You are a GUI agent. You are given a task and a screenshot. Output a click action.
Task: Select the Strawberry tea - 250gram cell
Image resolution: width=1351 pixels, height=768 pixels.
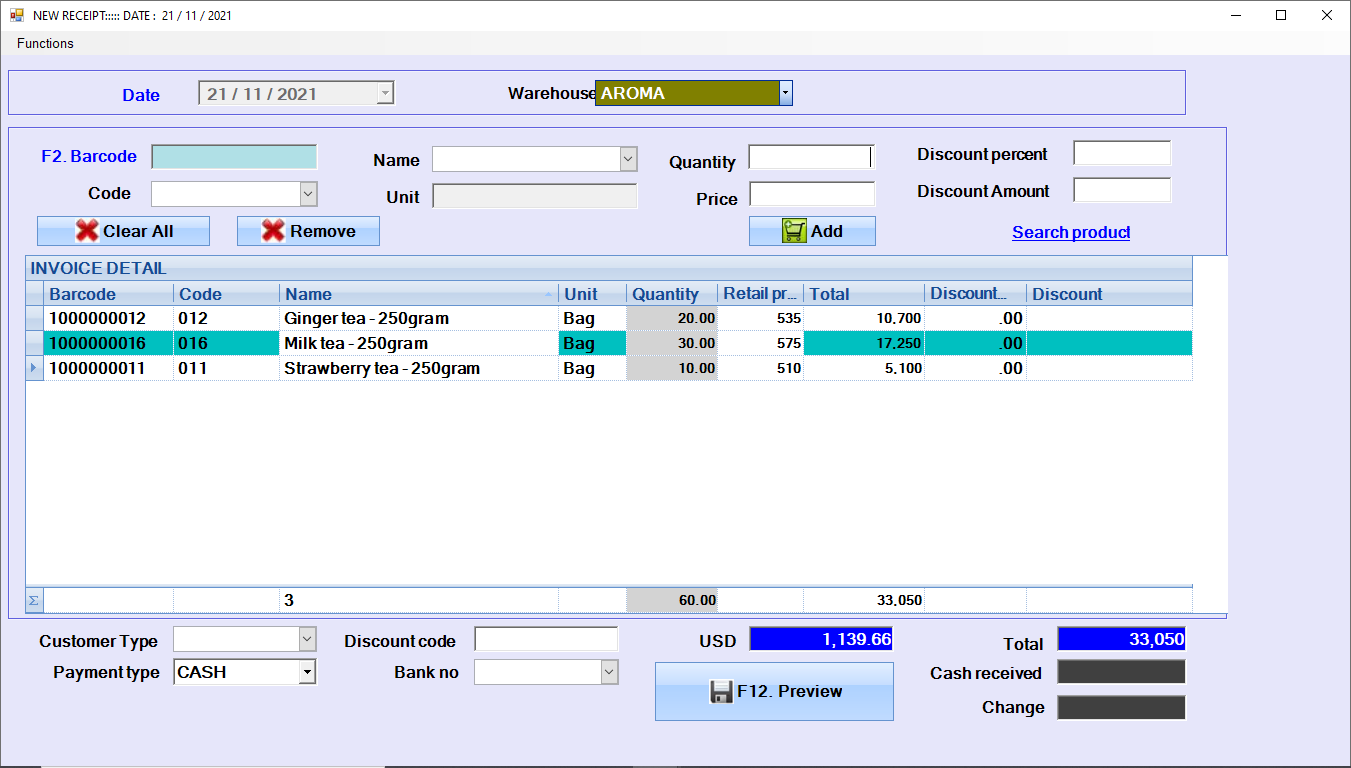coord(419,368)
